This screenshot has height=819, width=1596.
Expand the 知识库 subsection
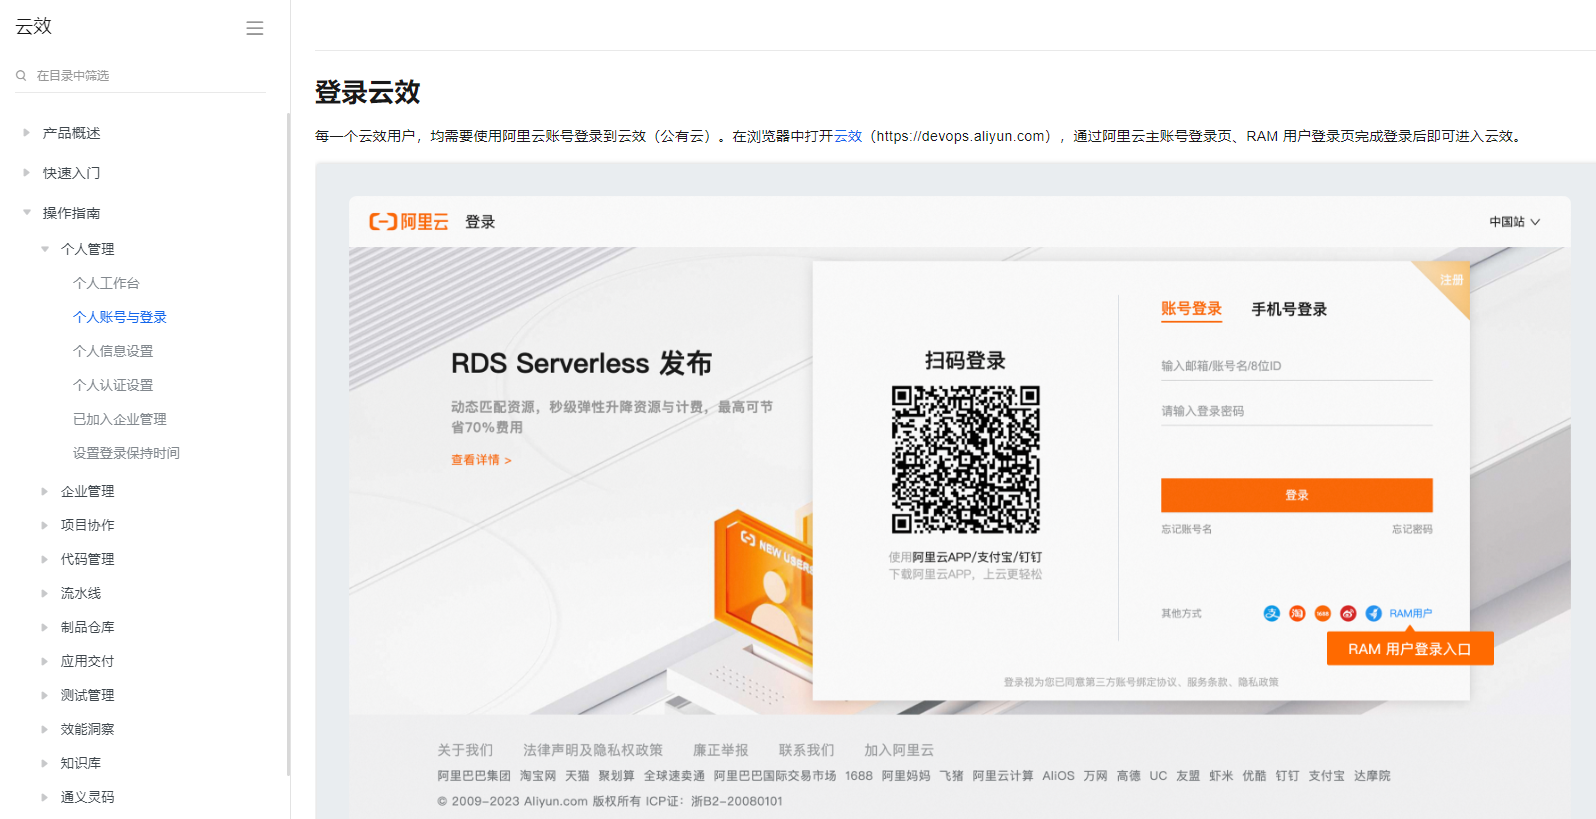click(45, 763)
